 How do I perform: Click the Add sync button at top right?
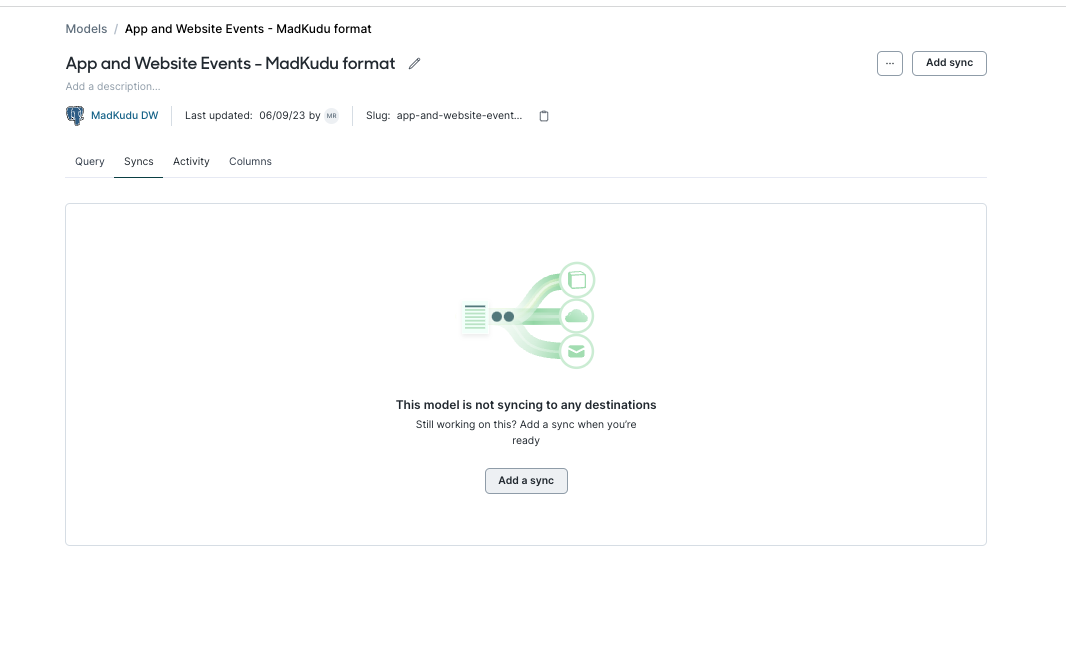pyautogui.click(x=949, y=63)
